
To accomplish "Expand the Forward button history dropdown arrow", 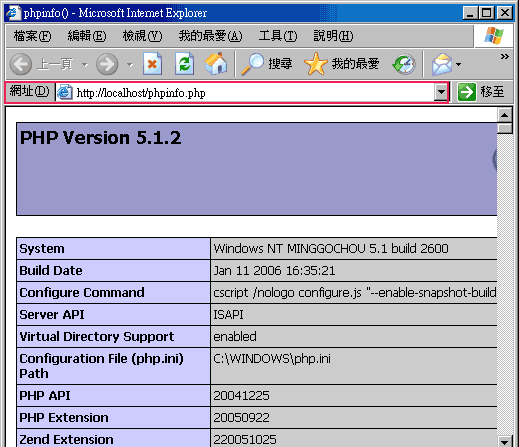I will 130,64.
